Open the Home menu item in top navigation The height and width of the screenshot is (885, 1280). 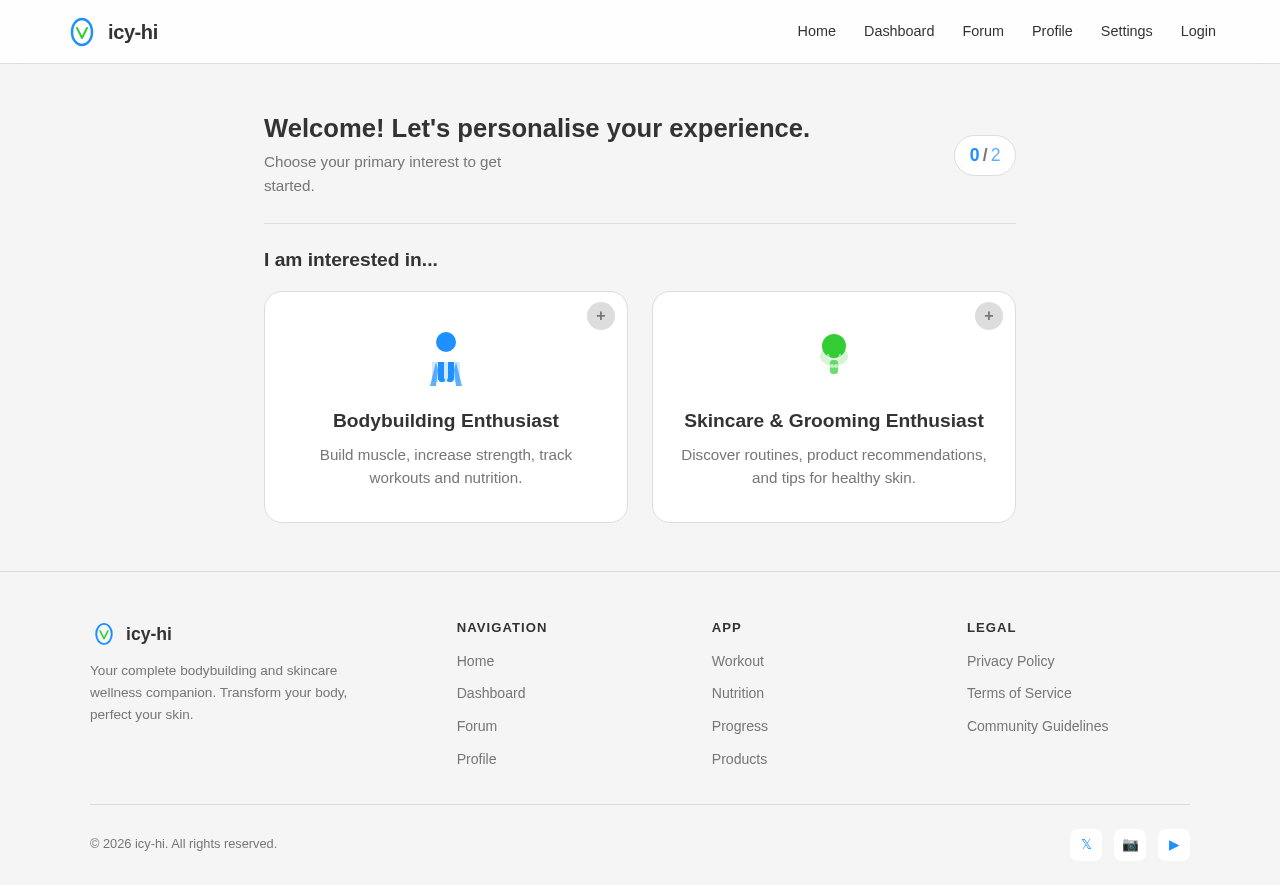[x=816, y=31]
